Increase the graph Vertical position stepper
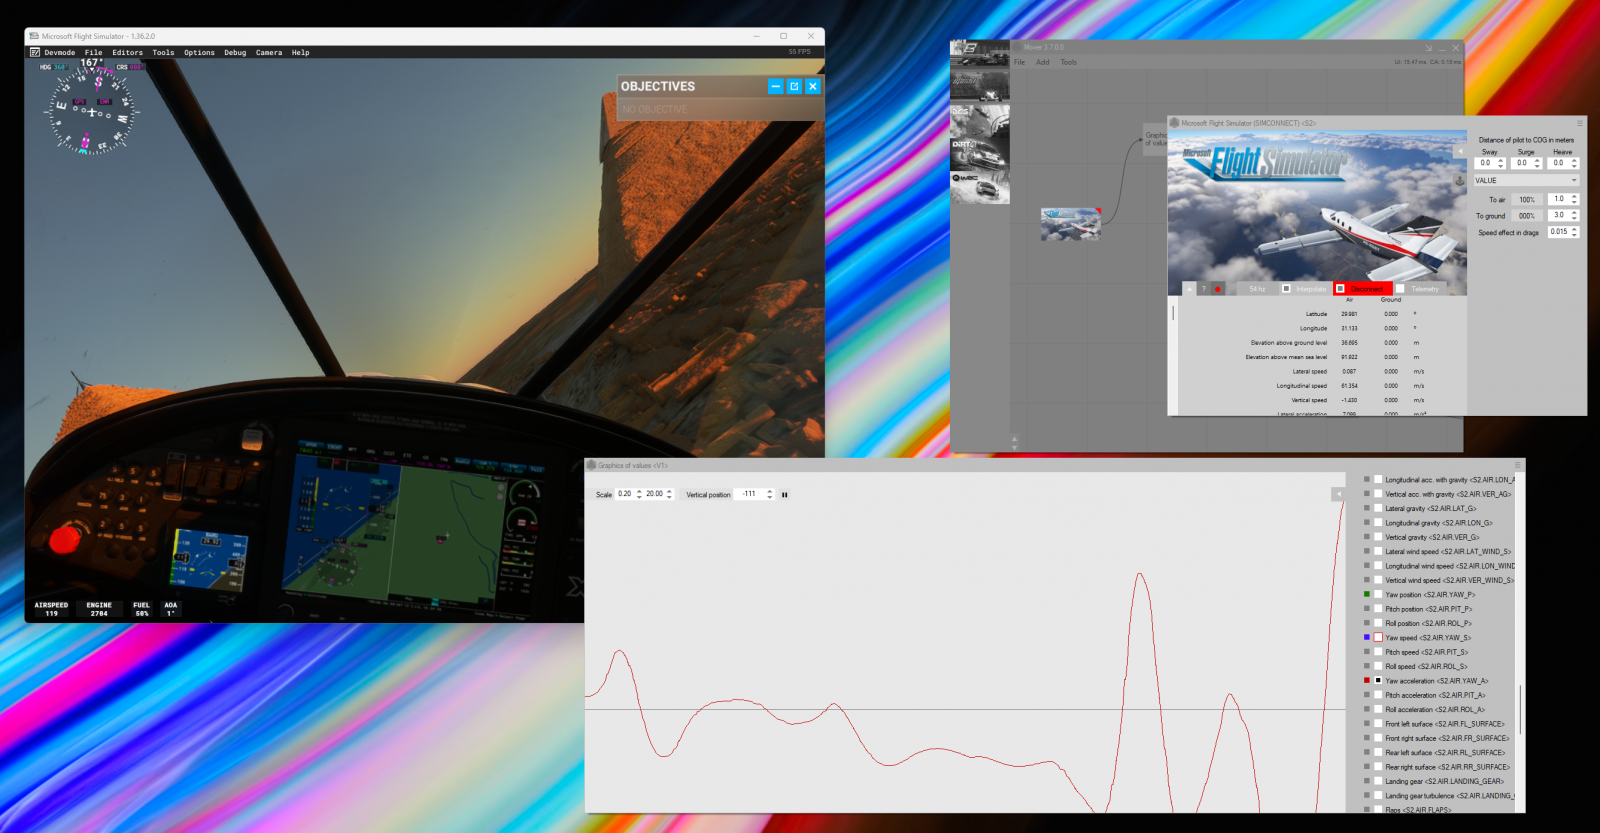Screen dimensions: 1600x833 pyautogui.click(x=770, y=491)
